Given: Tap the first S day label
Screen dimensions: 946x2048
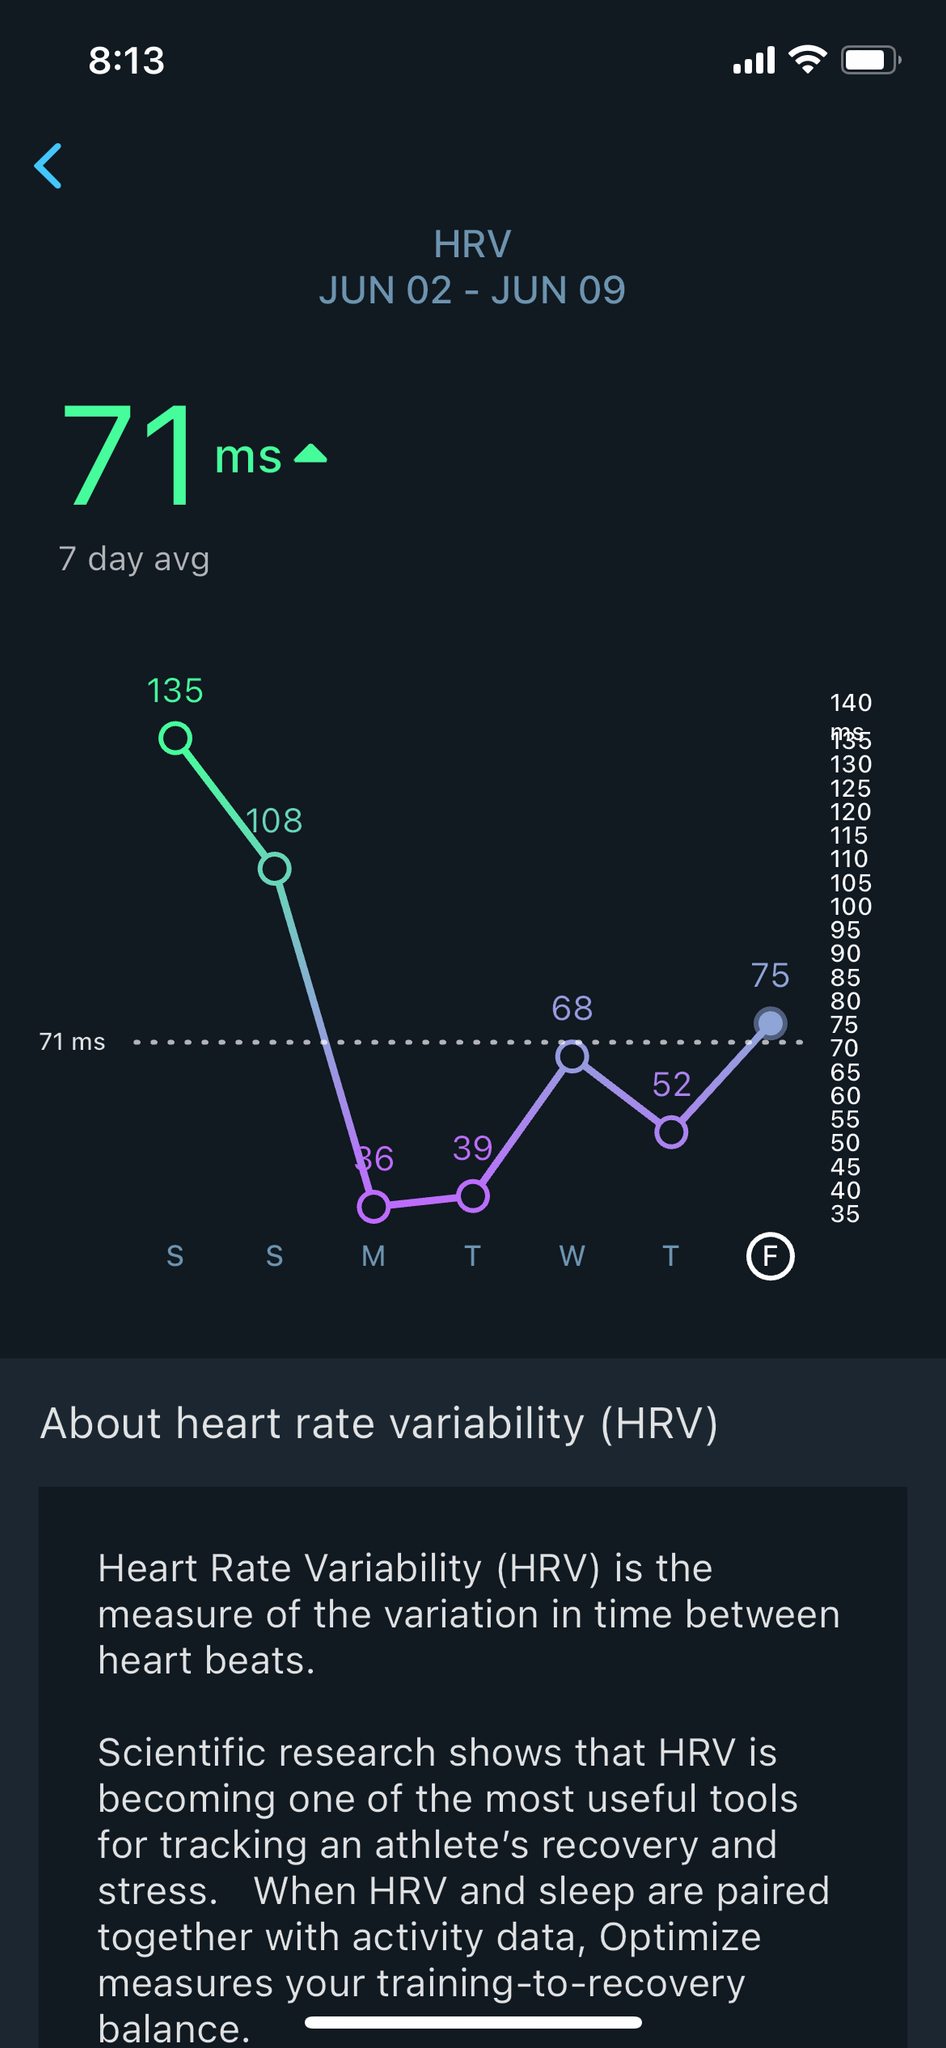Looking at the screenshot, I should pos(175,1256).
